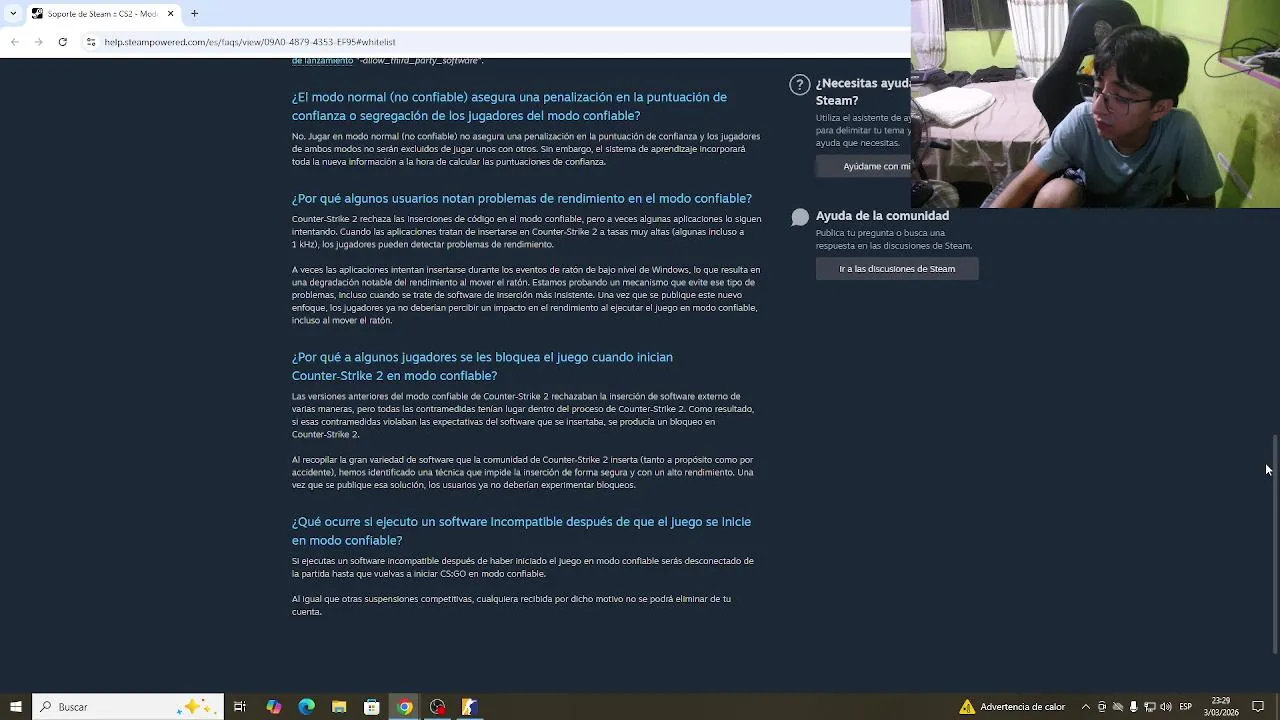Click the Buscar taskbar search box

(128, 707)
